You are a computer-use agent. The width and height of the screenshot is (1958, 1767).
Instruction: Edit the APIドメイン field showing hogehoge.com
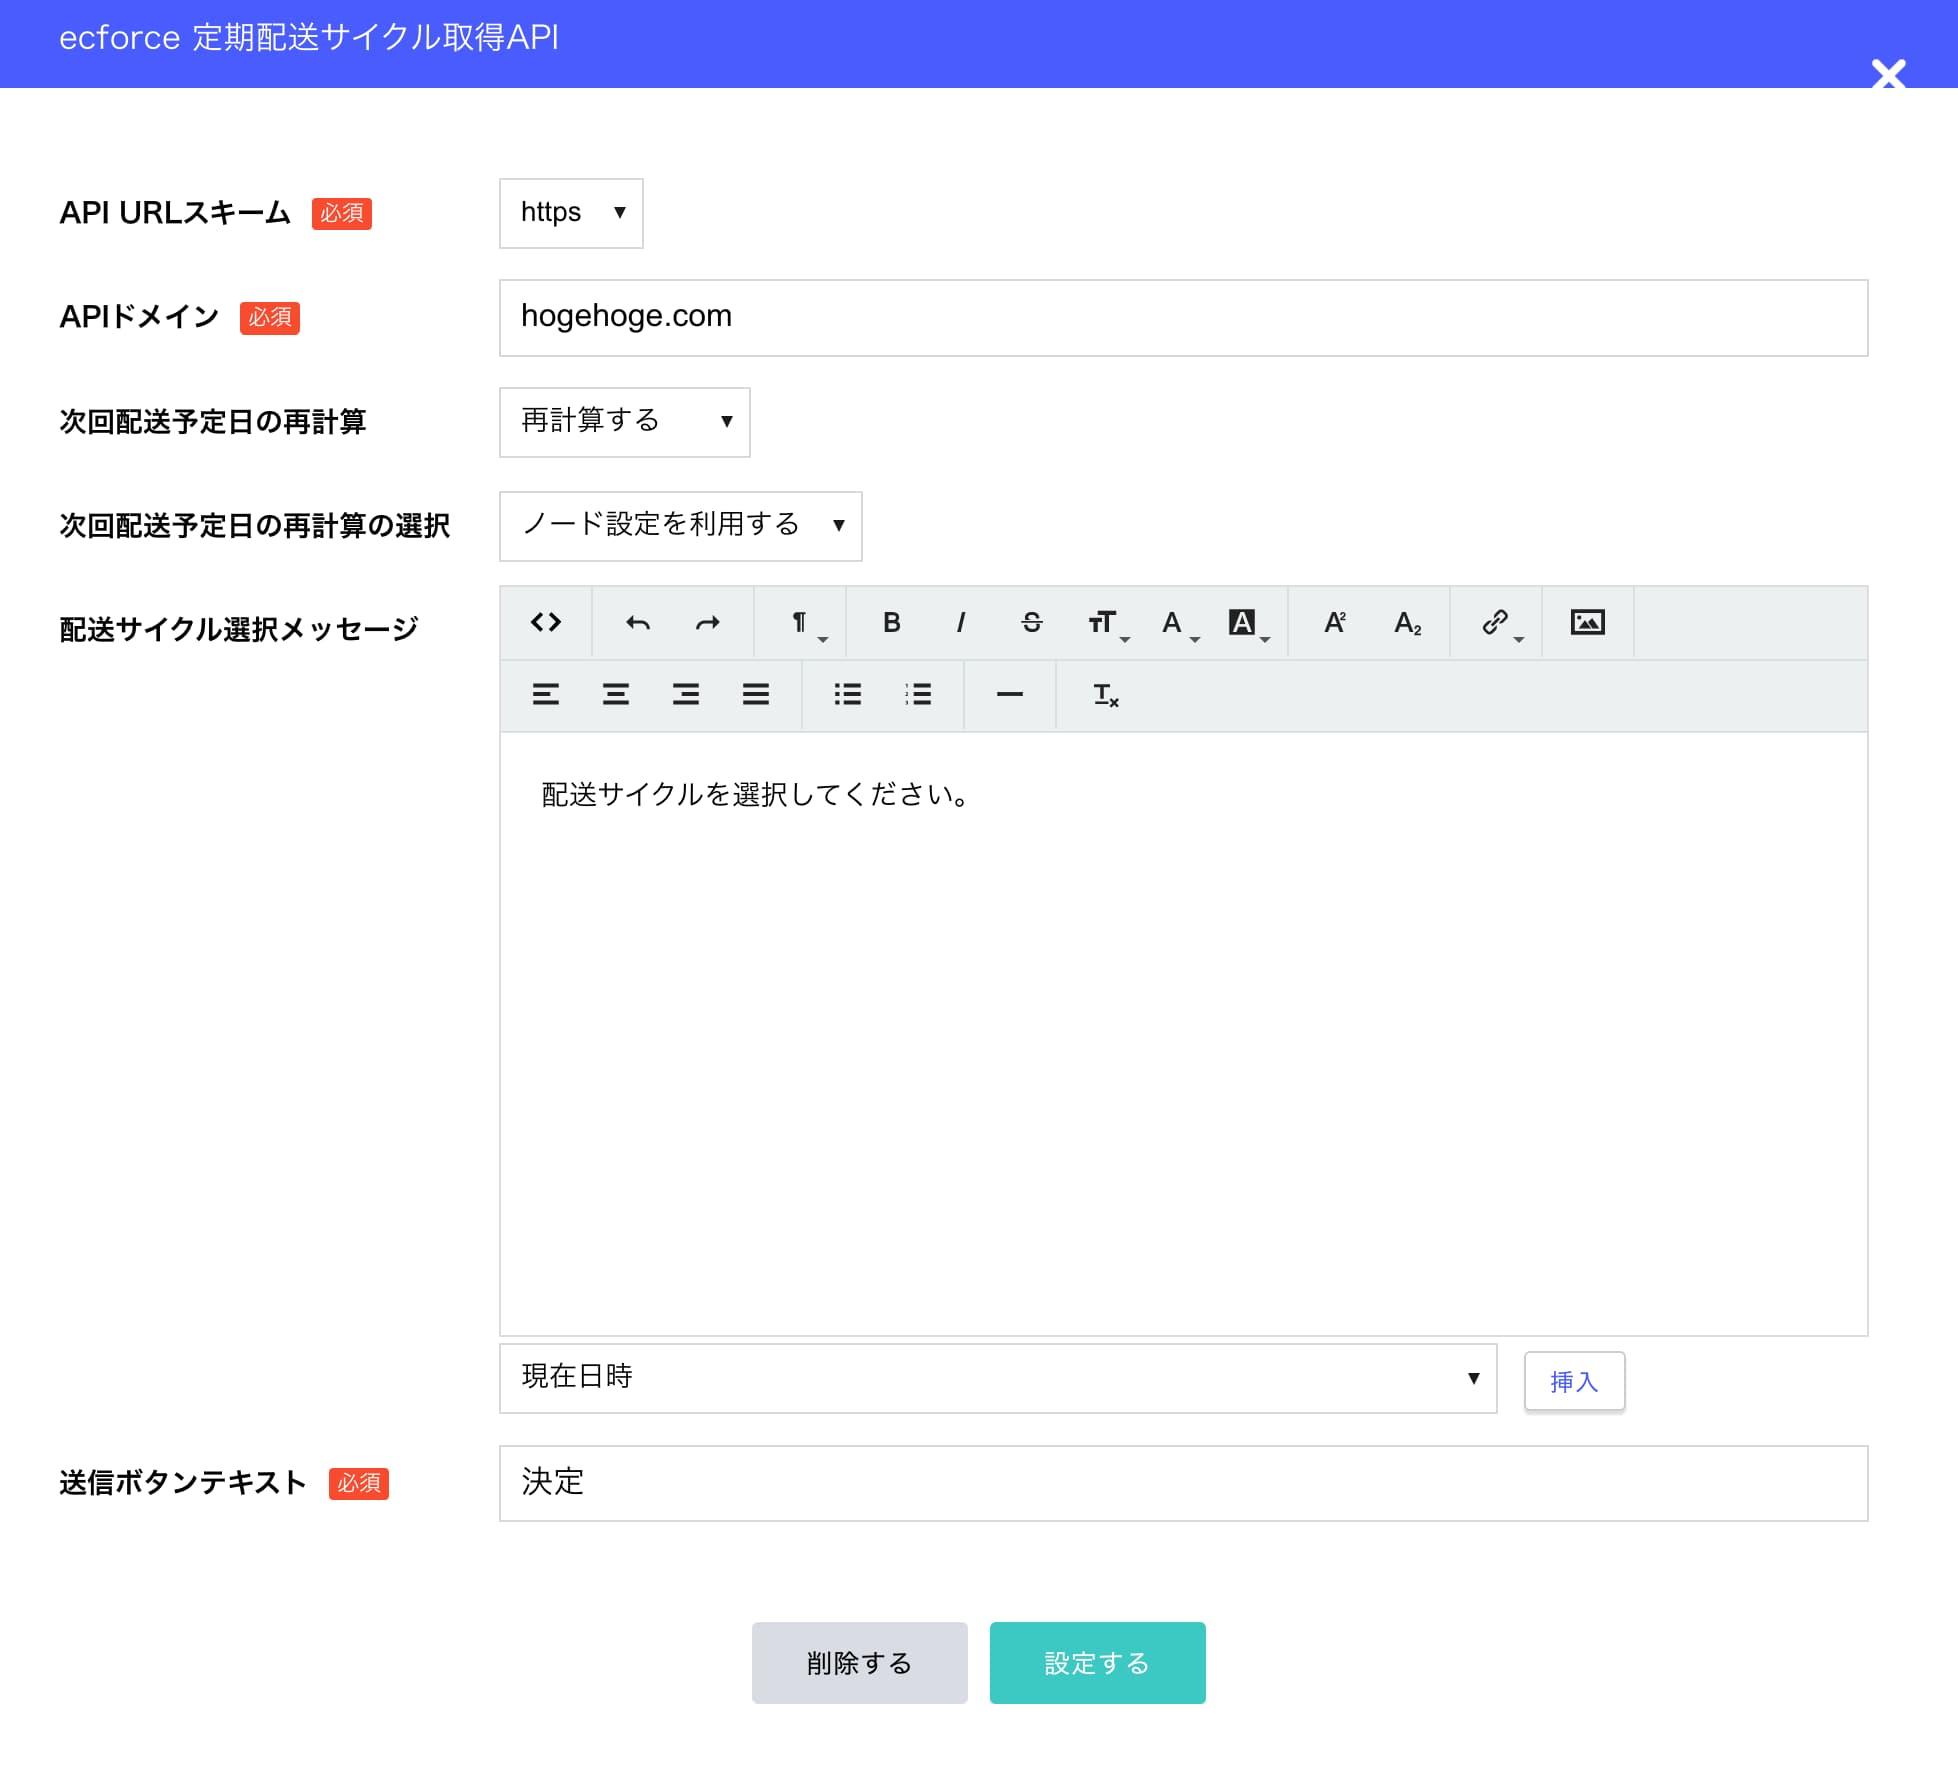1182,317
